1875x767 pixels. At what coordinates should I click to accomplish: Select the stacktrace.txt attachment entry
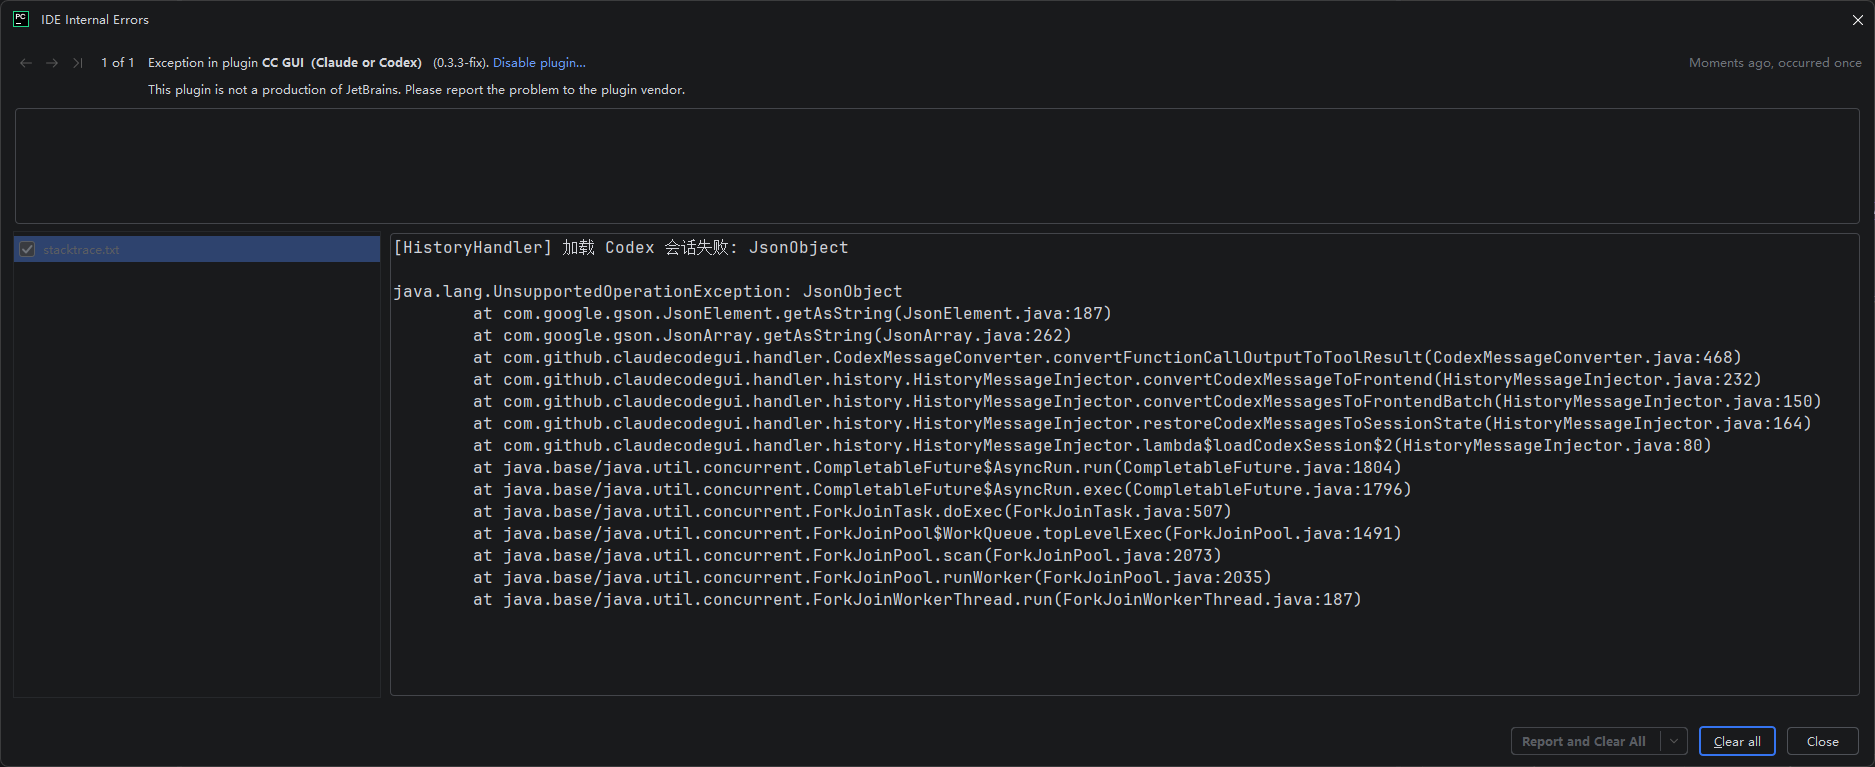tap(197, 249)
